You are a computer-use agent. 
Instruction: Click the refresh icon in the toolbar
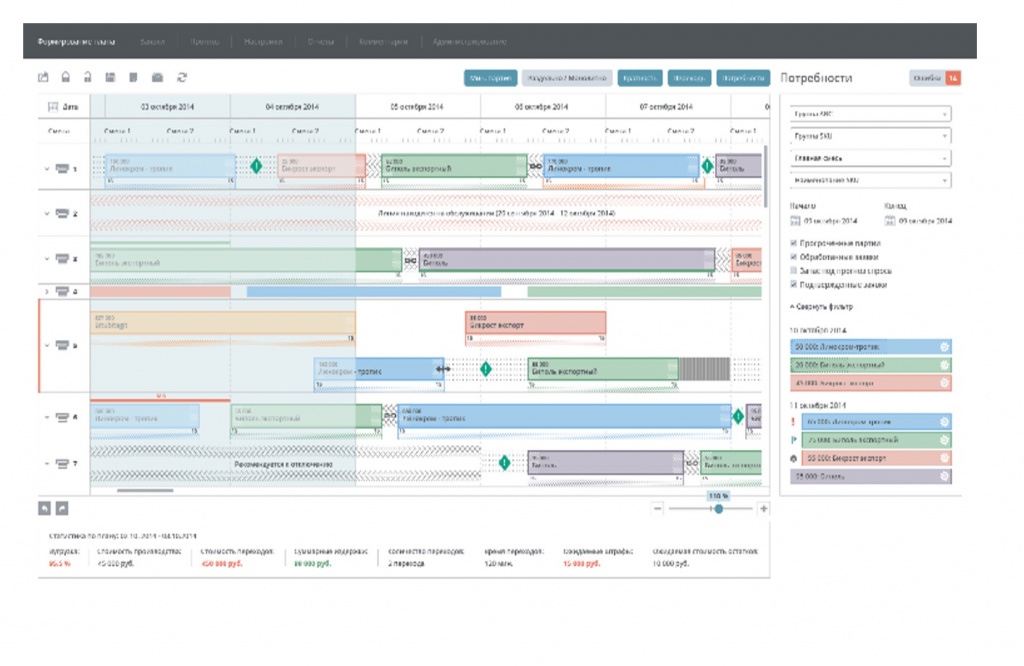point(182,77)
